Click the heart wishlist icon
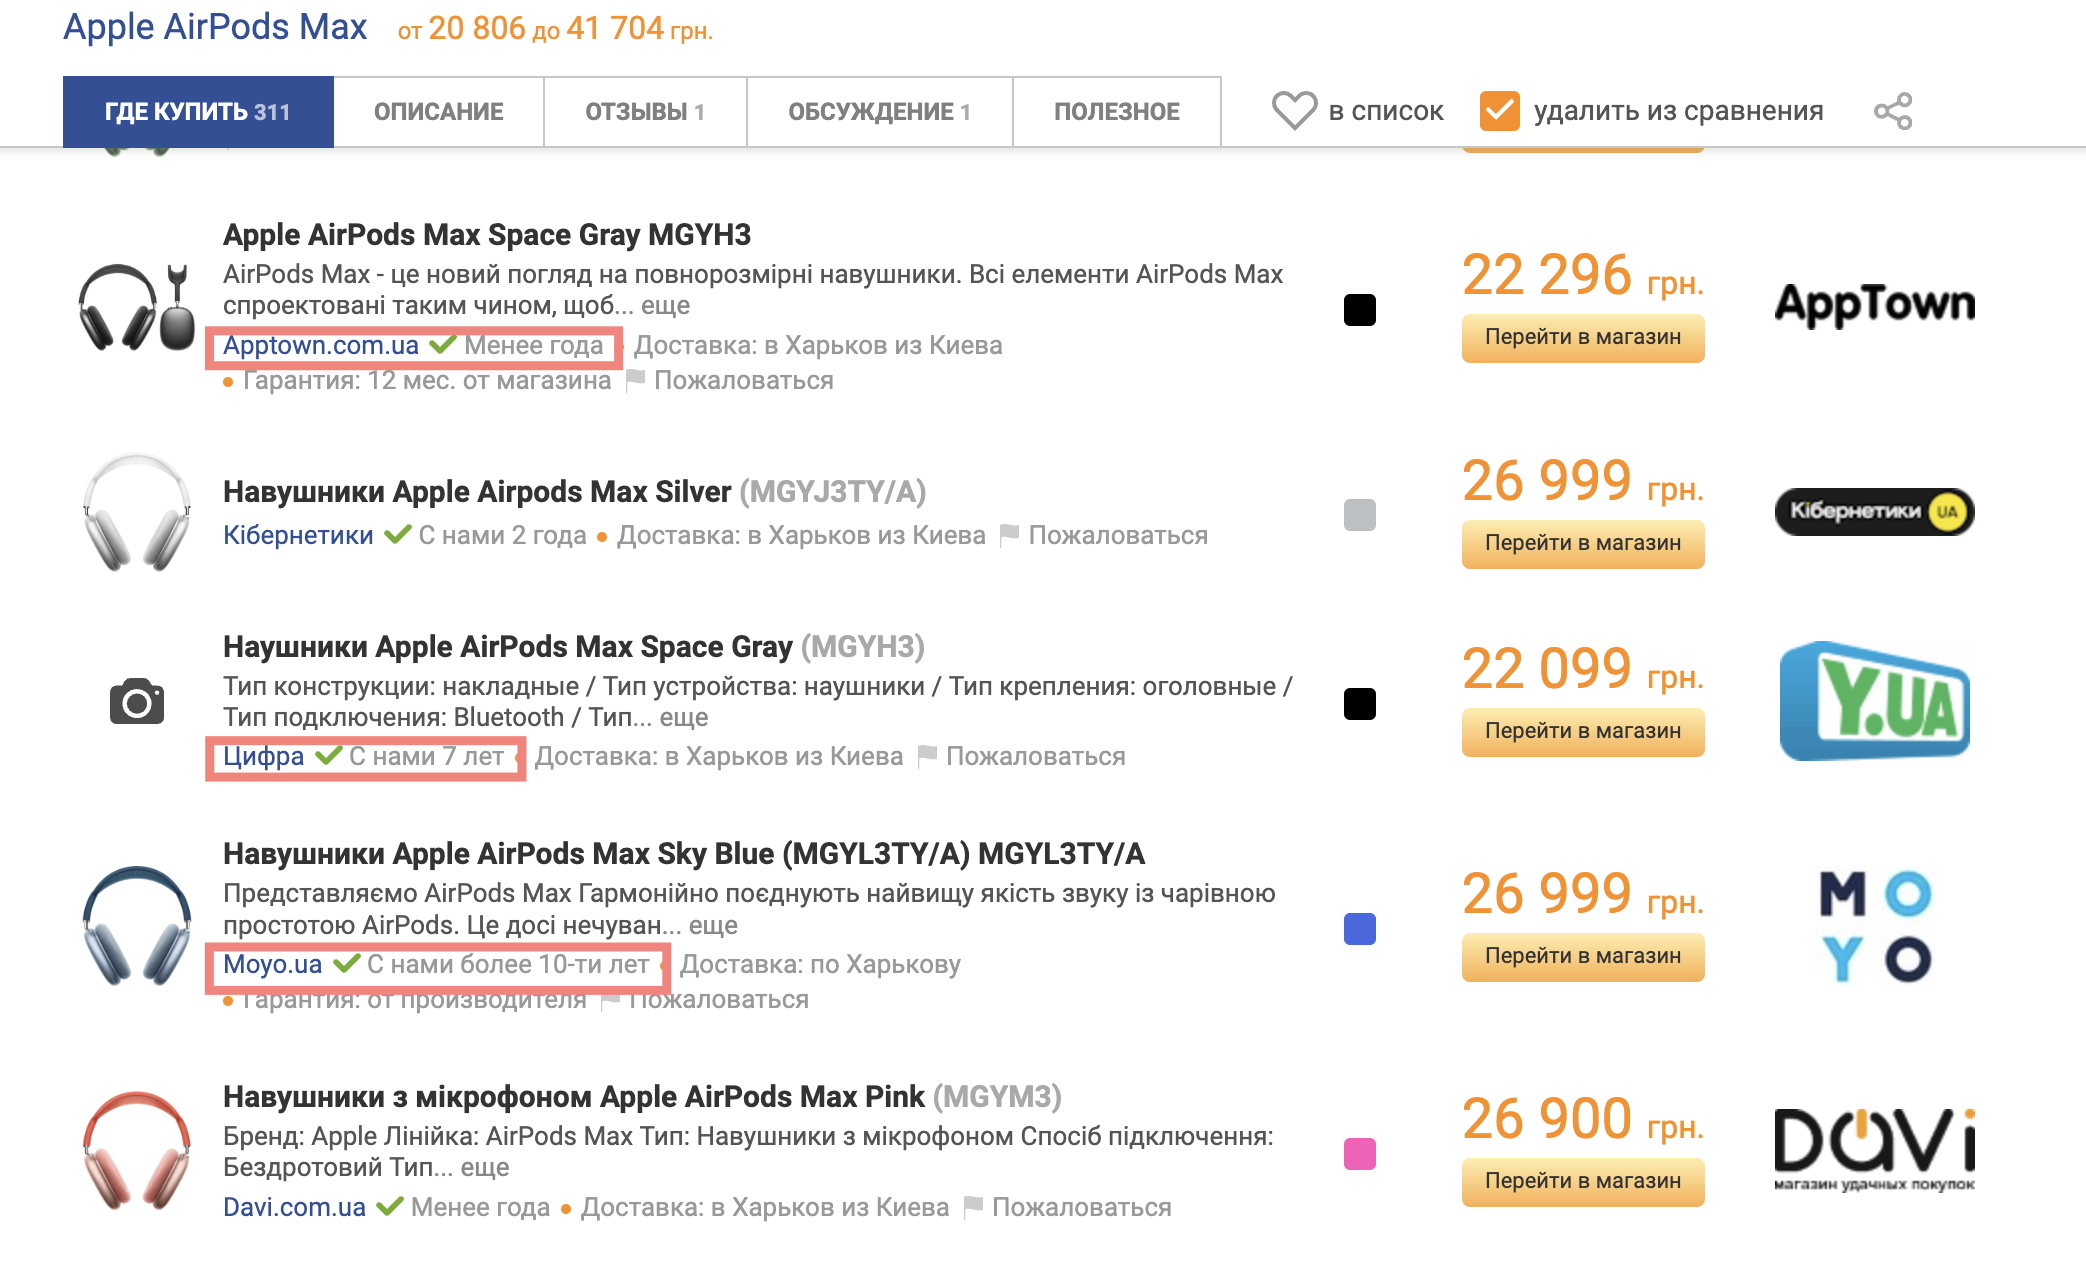This screenshot has height=1274, width=2086. coord(1294,111)
